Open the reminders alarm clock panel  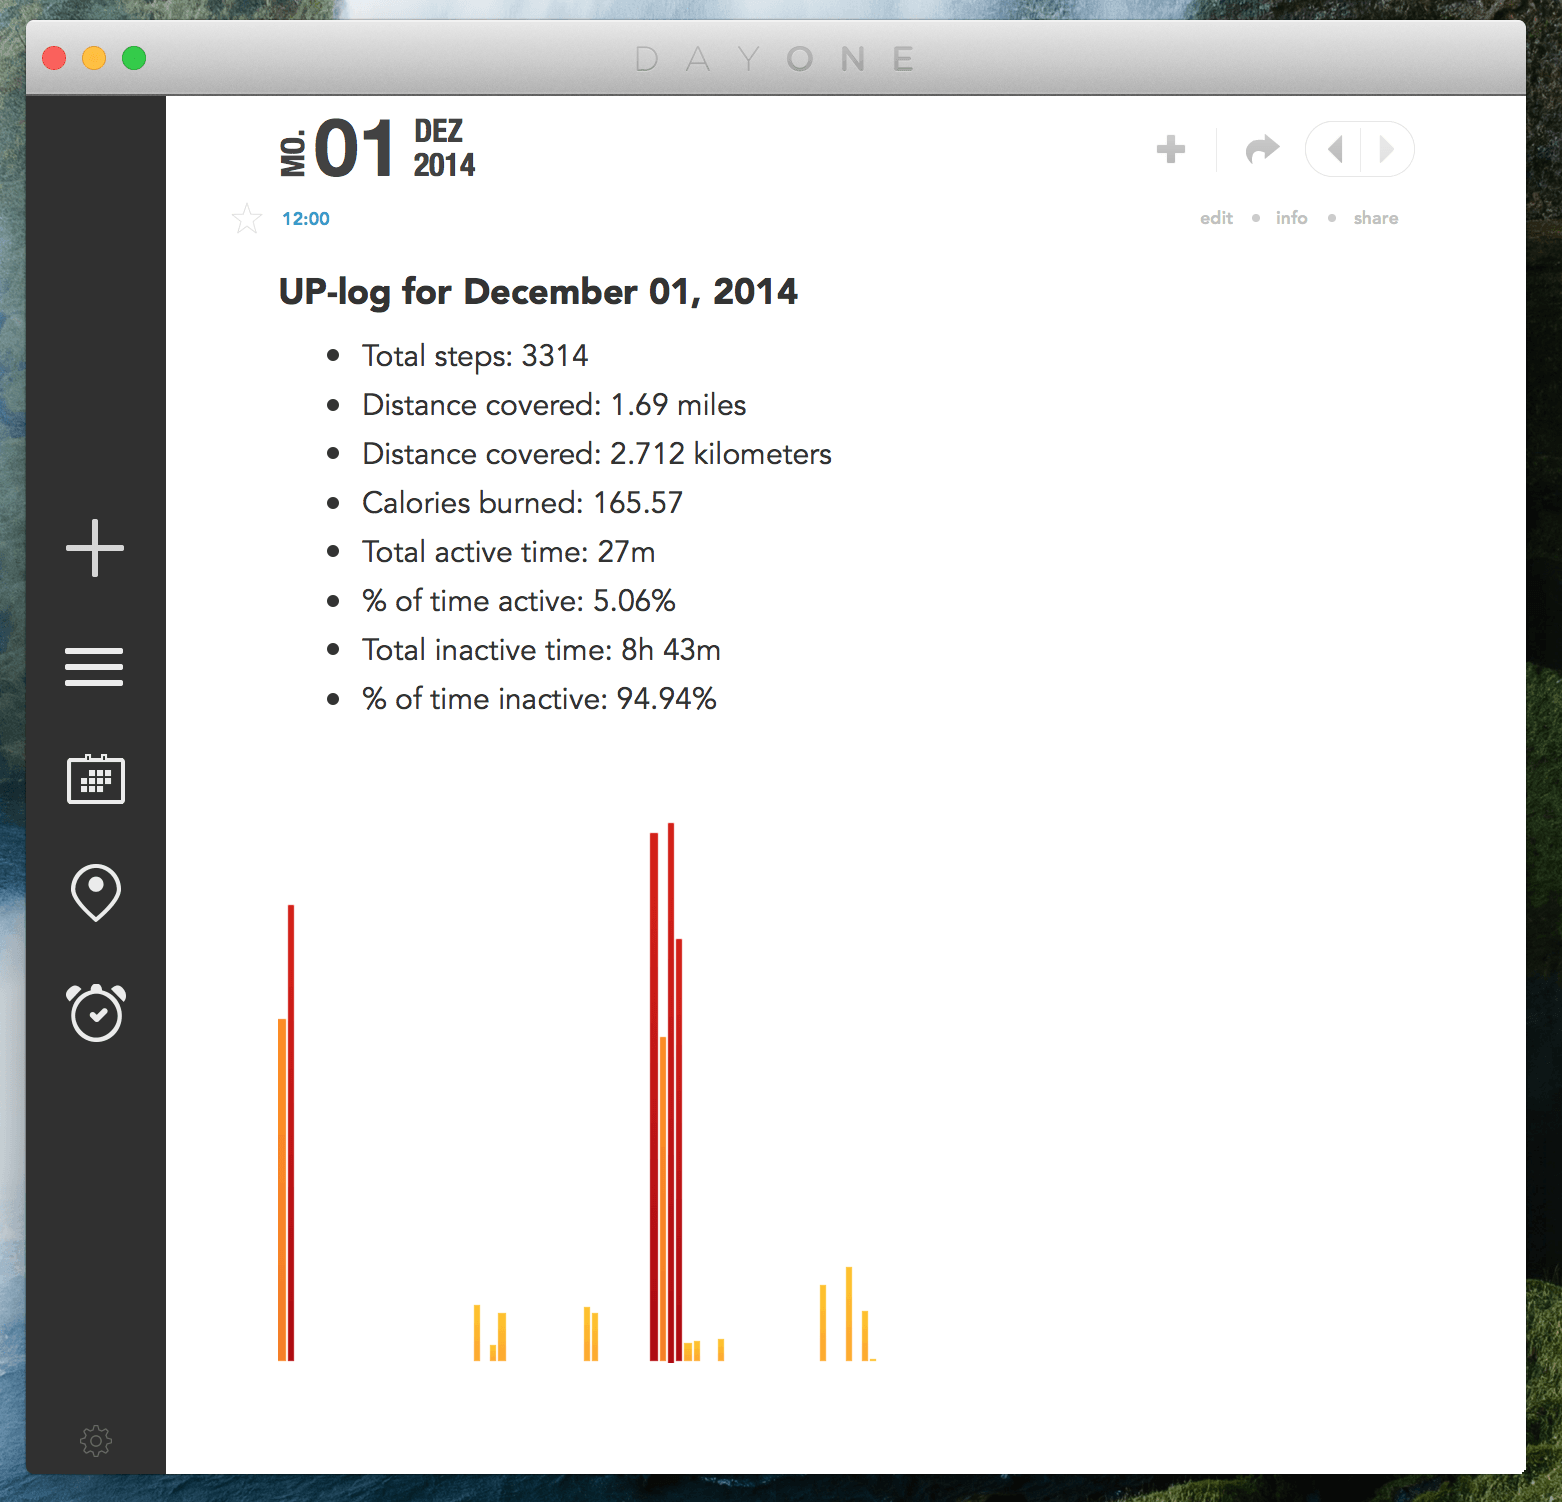(x=95, y=1013)
